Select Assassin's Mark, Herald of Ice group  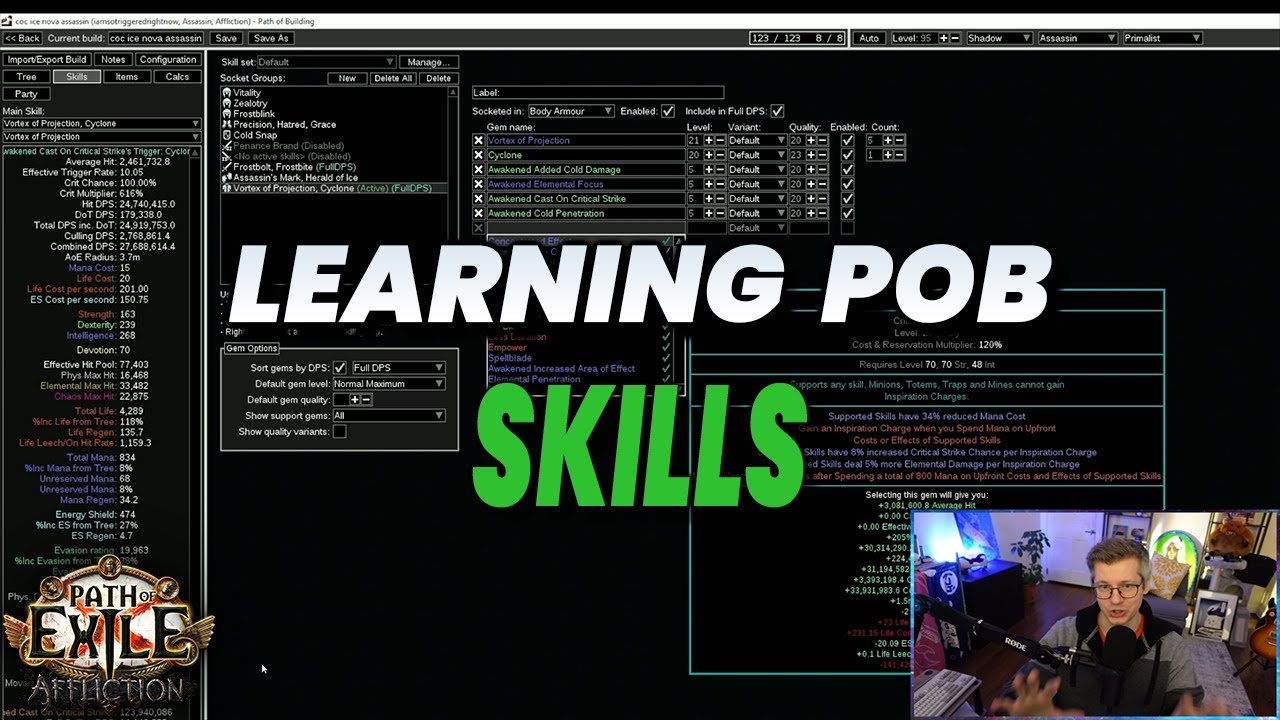point(334,177)
